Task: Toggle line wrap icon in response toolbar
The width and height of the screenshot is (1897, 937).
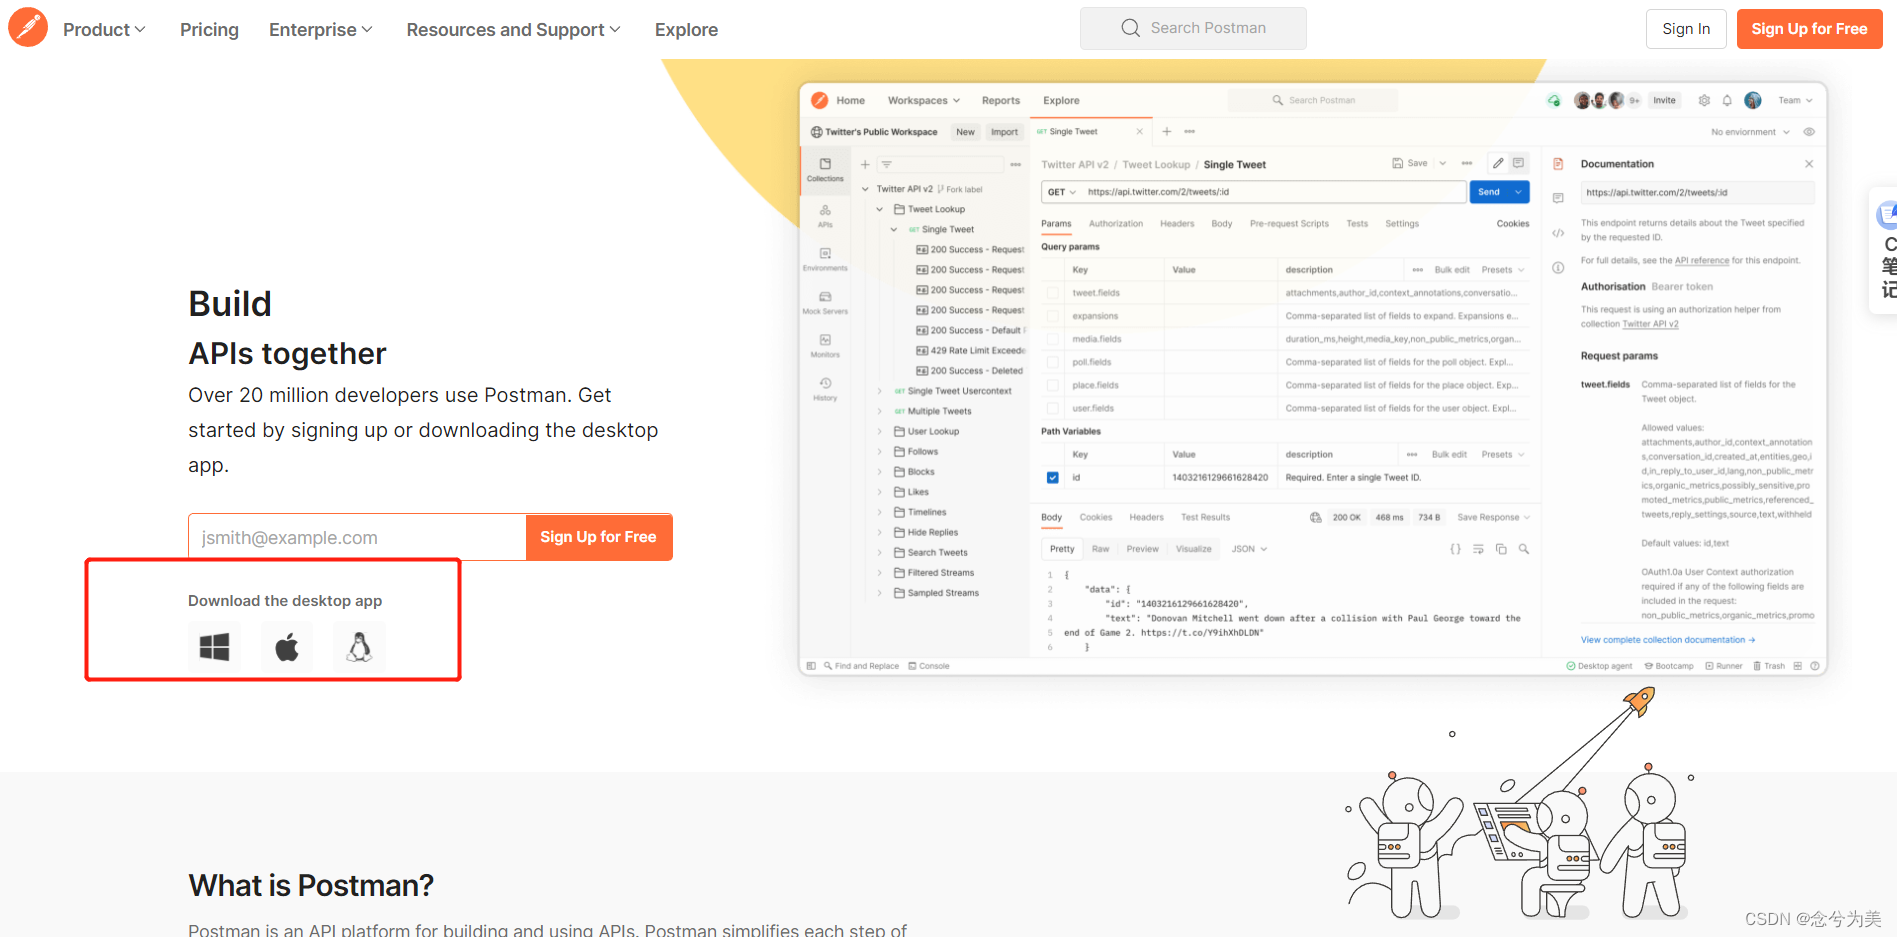Action: [1478, 549]
